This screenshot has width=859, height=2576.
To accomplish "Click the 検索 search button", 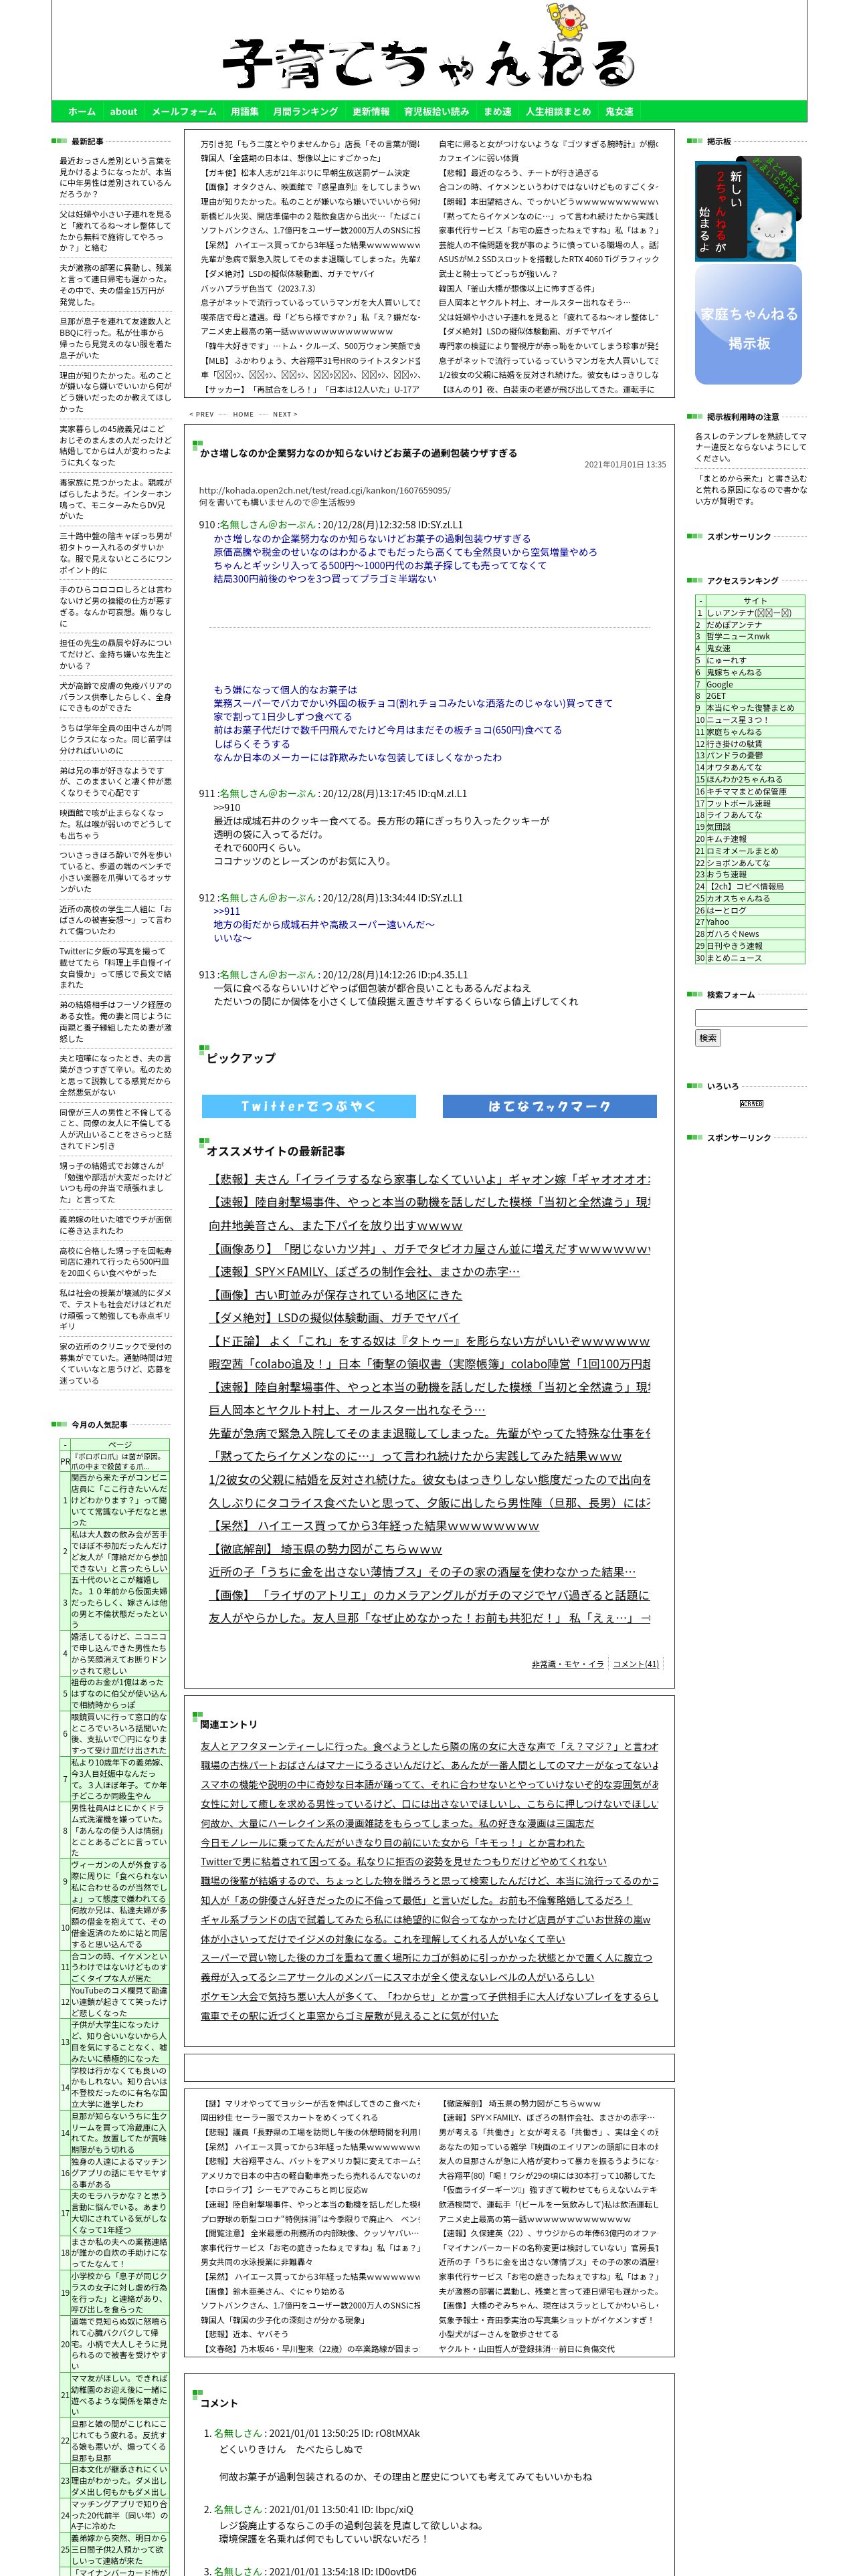I will coord(708,1038).
